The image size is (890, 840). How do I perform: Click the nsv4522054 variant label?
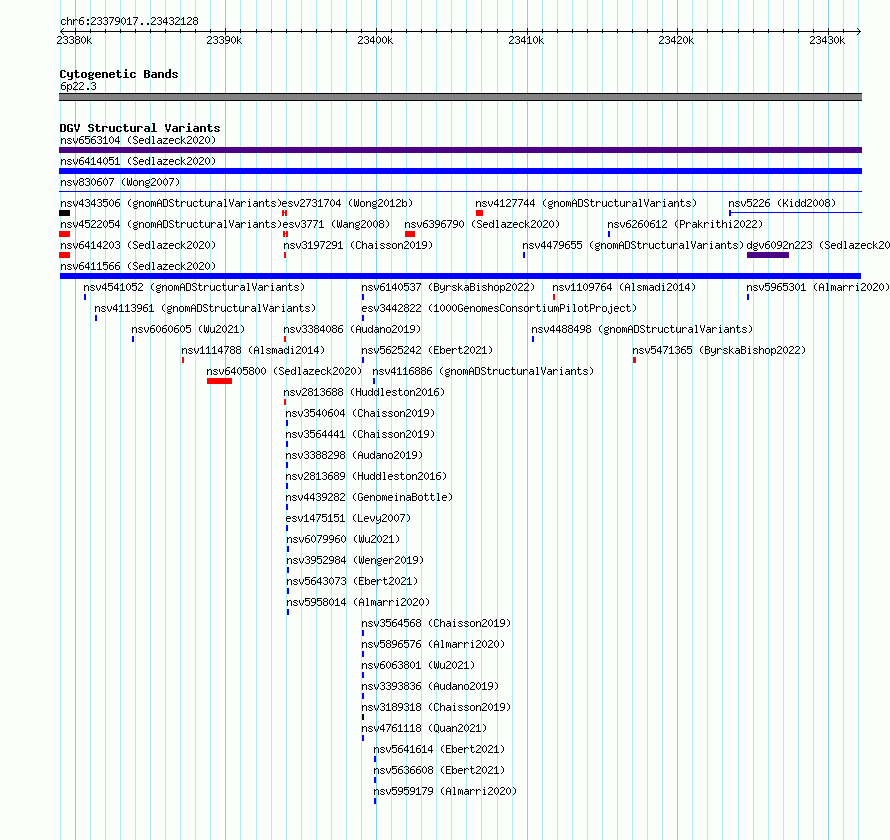(171, 224)
